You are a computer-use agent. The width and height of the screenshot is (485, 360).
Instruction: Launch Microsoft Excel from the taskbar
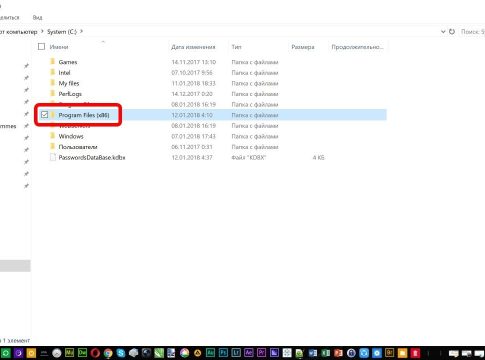click(325, 353)
